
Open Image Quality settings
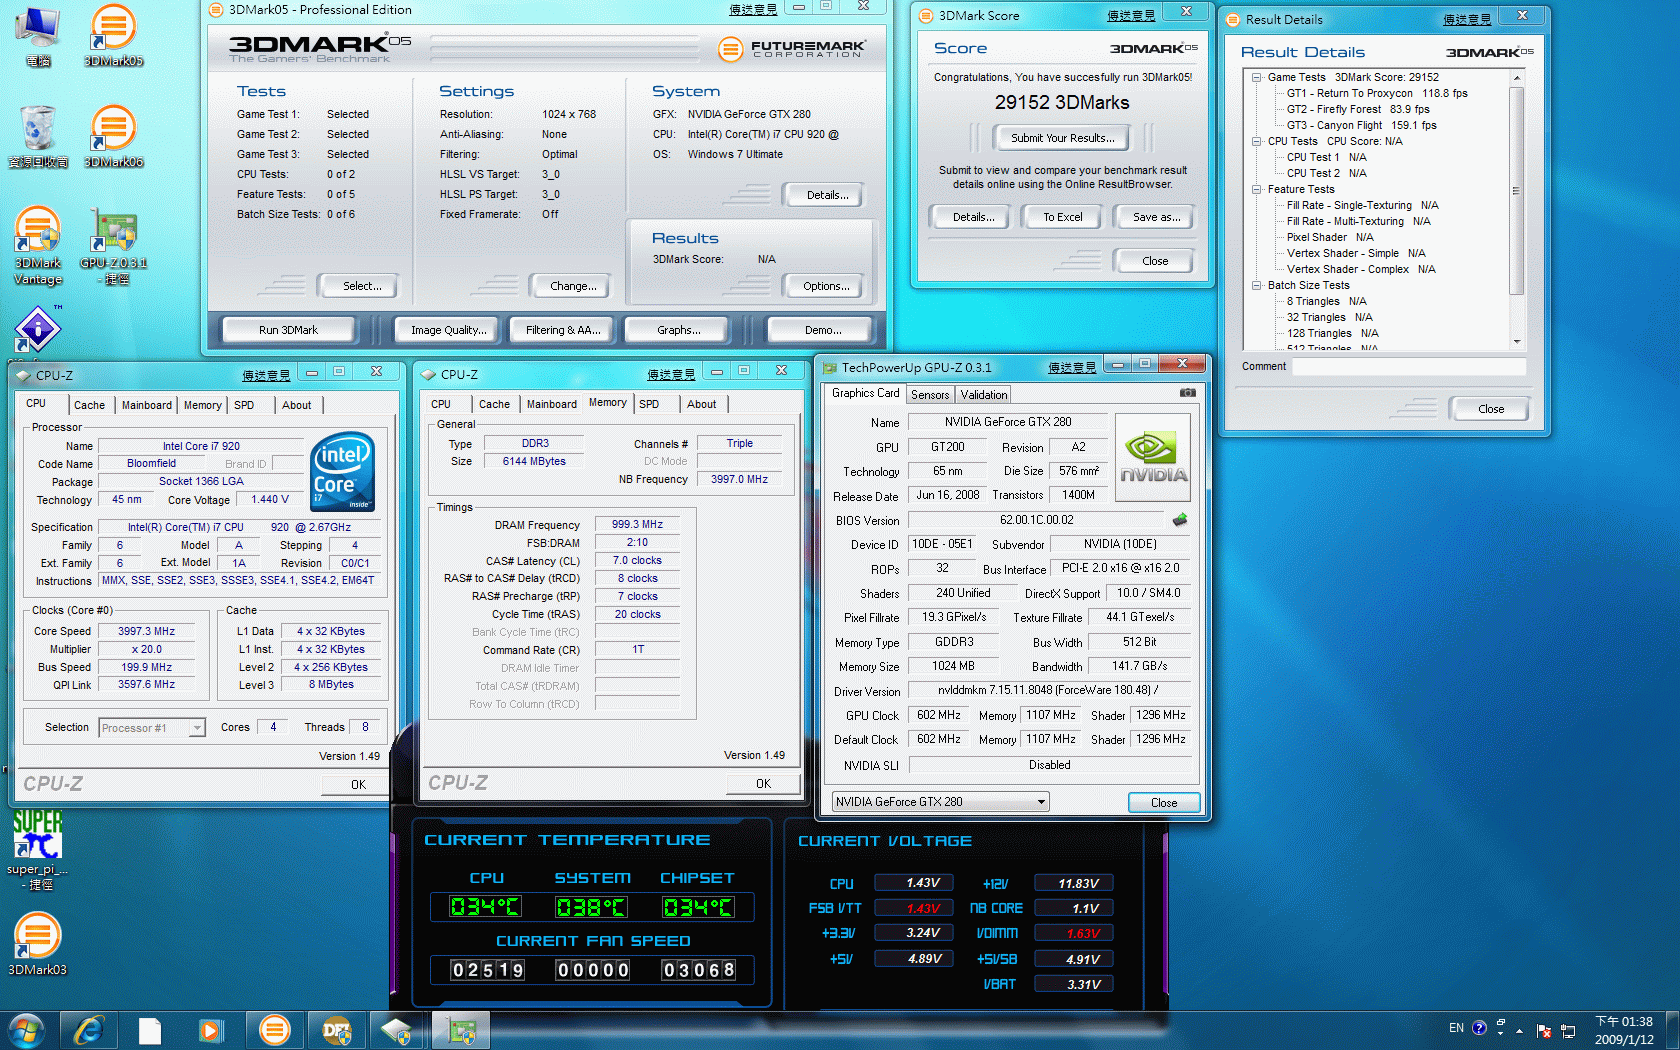click(x=449, y=330)
